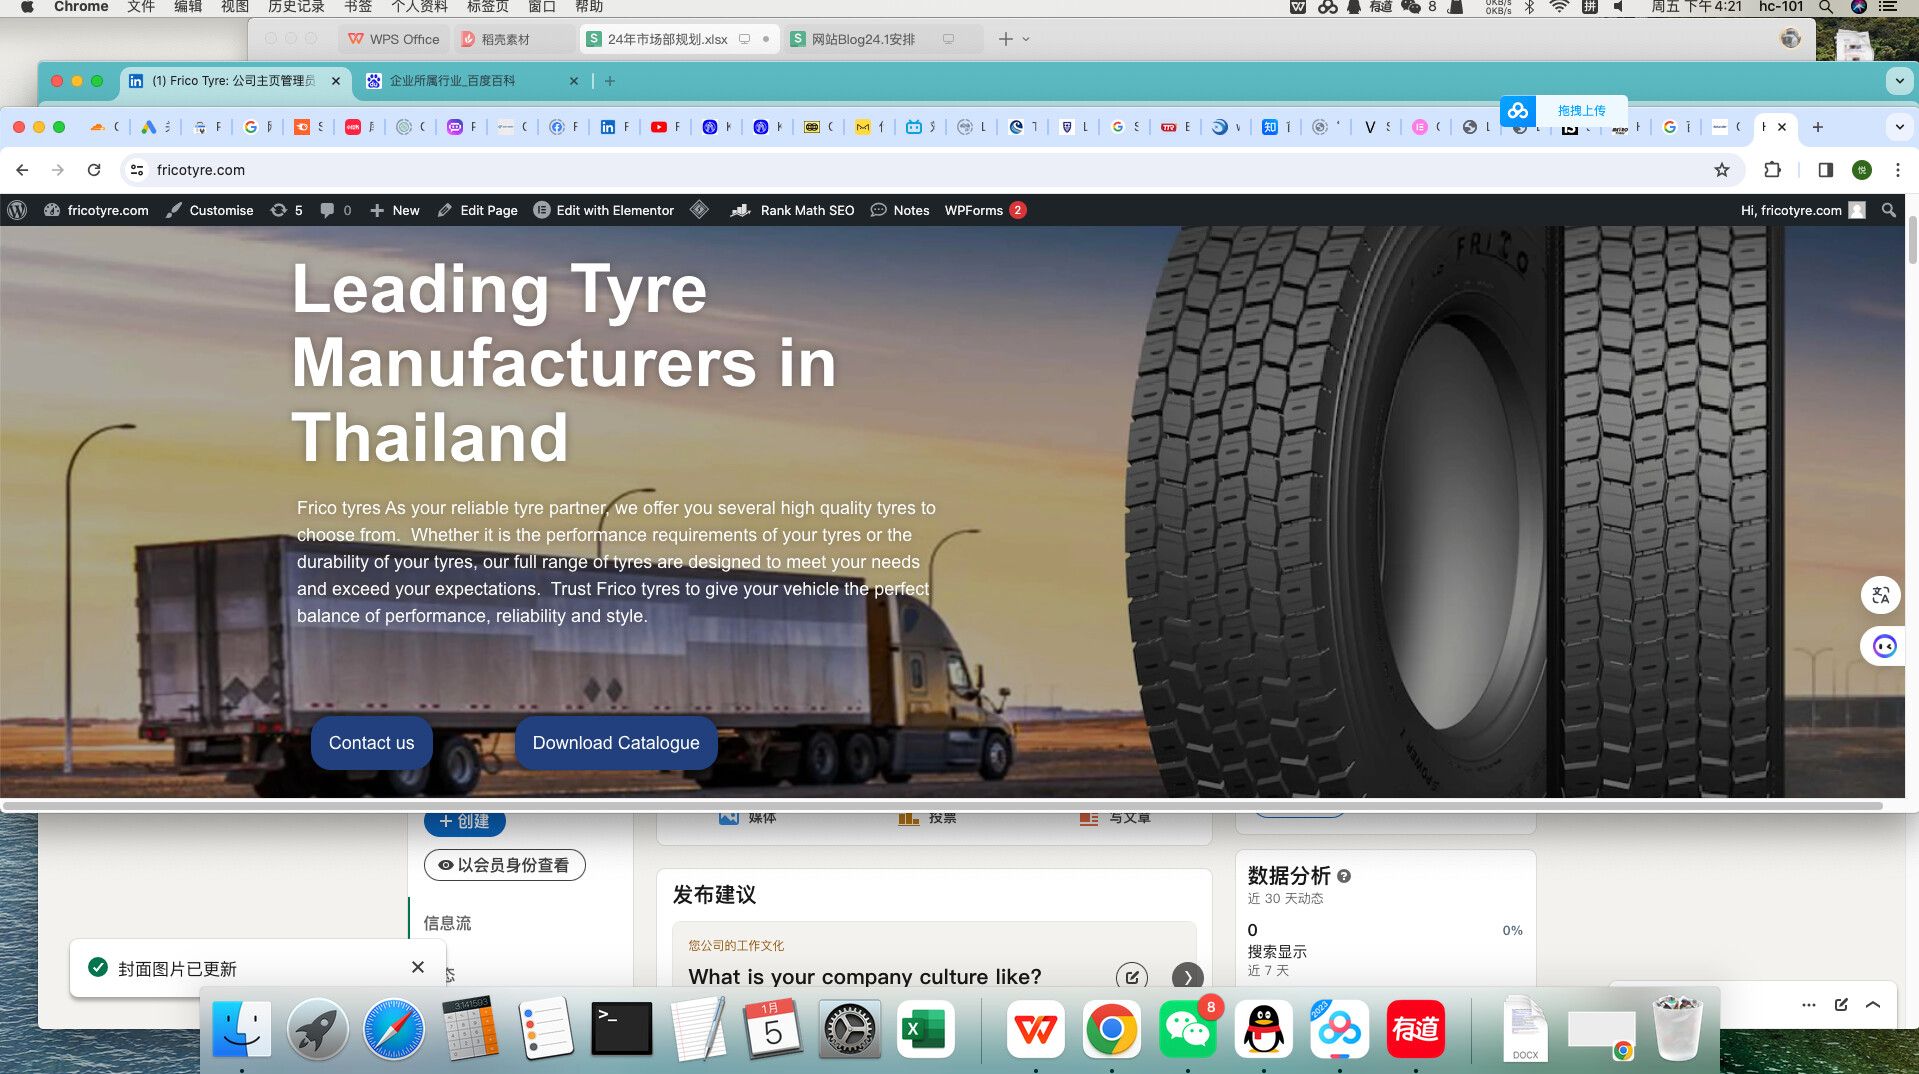The height and width of the screenshot is (1074, 1919).
Task: Click the Contact us button
Action: point(371,743)
